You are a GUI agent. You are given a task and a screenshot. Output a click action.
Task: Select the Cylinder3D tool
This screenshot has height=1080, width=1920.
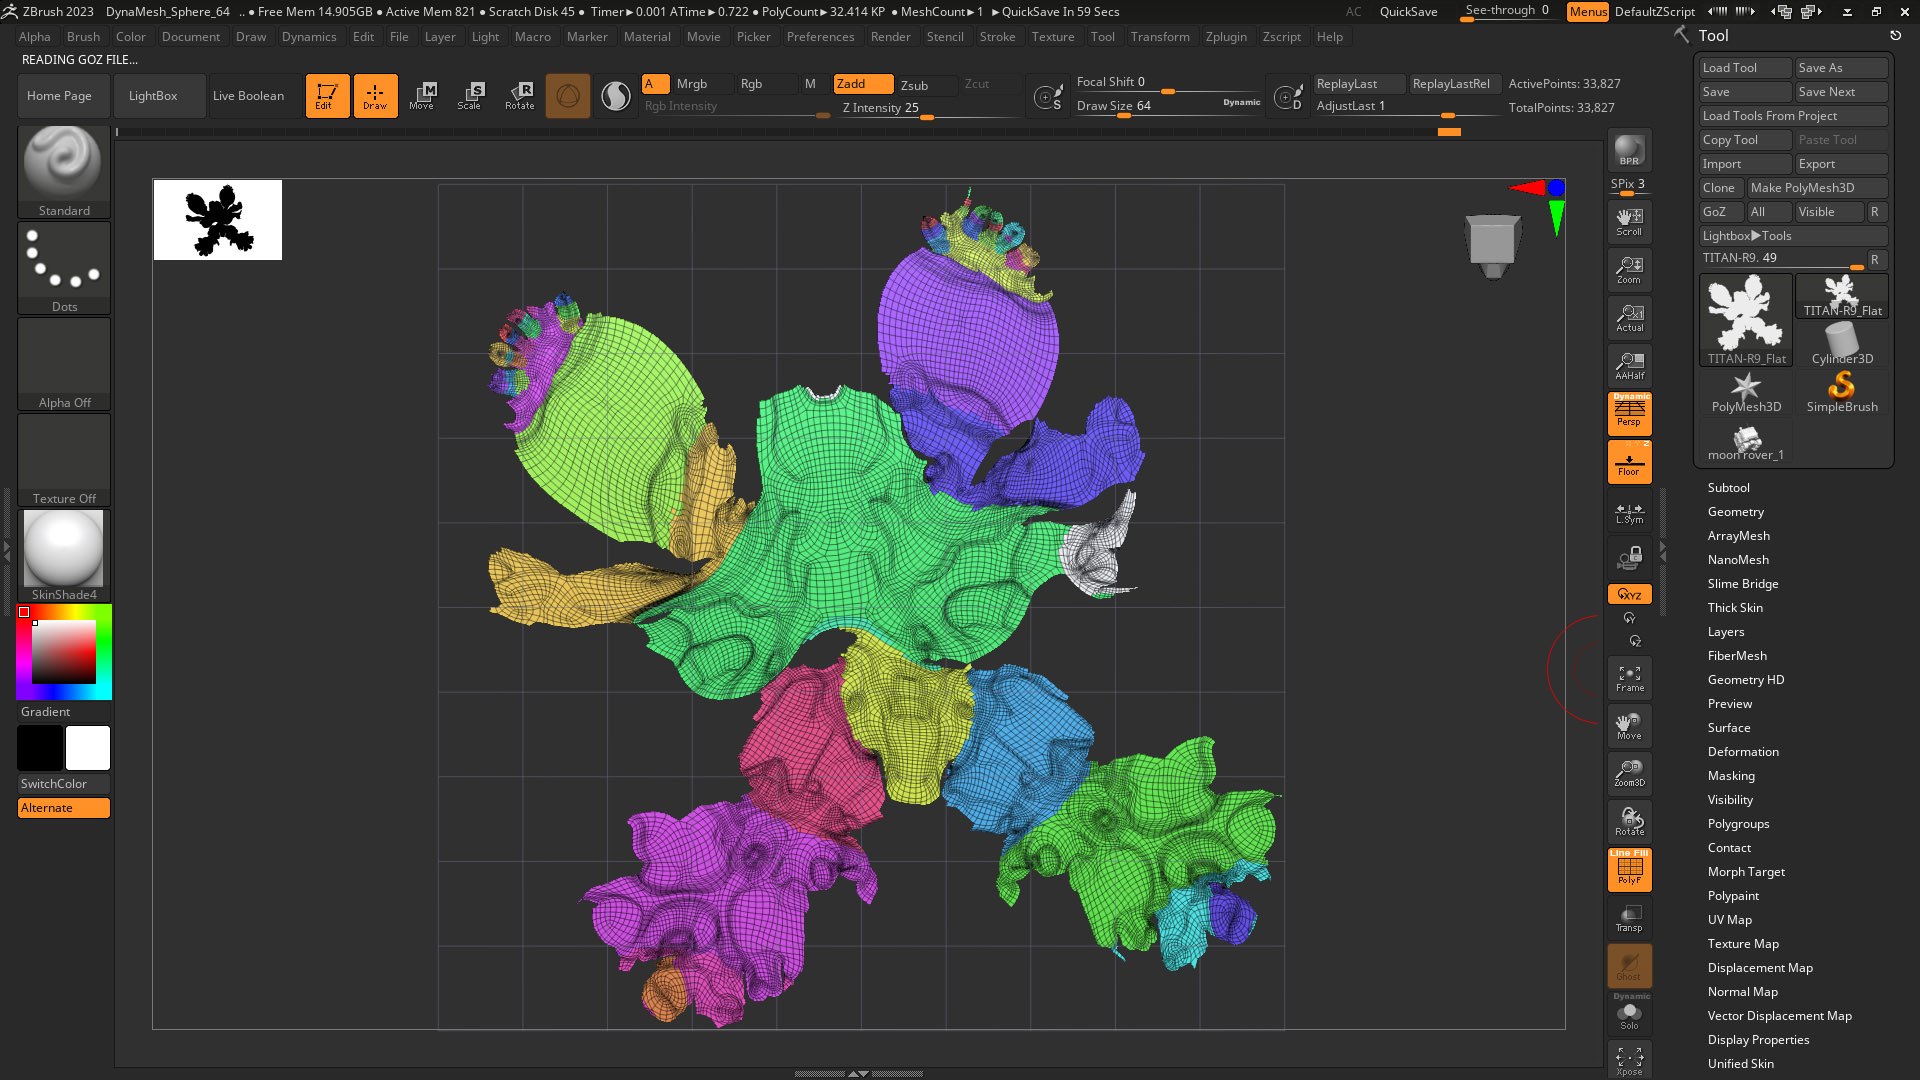pyautogui.click(x=1842, y=342)
